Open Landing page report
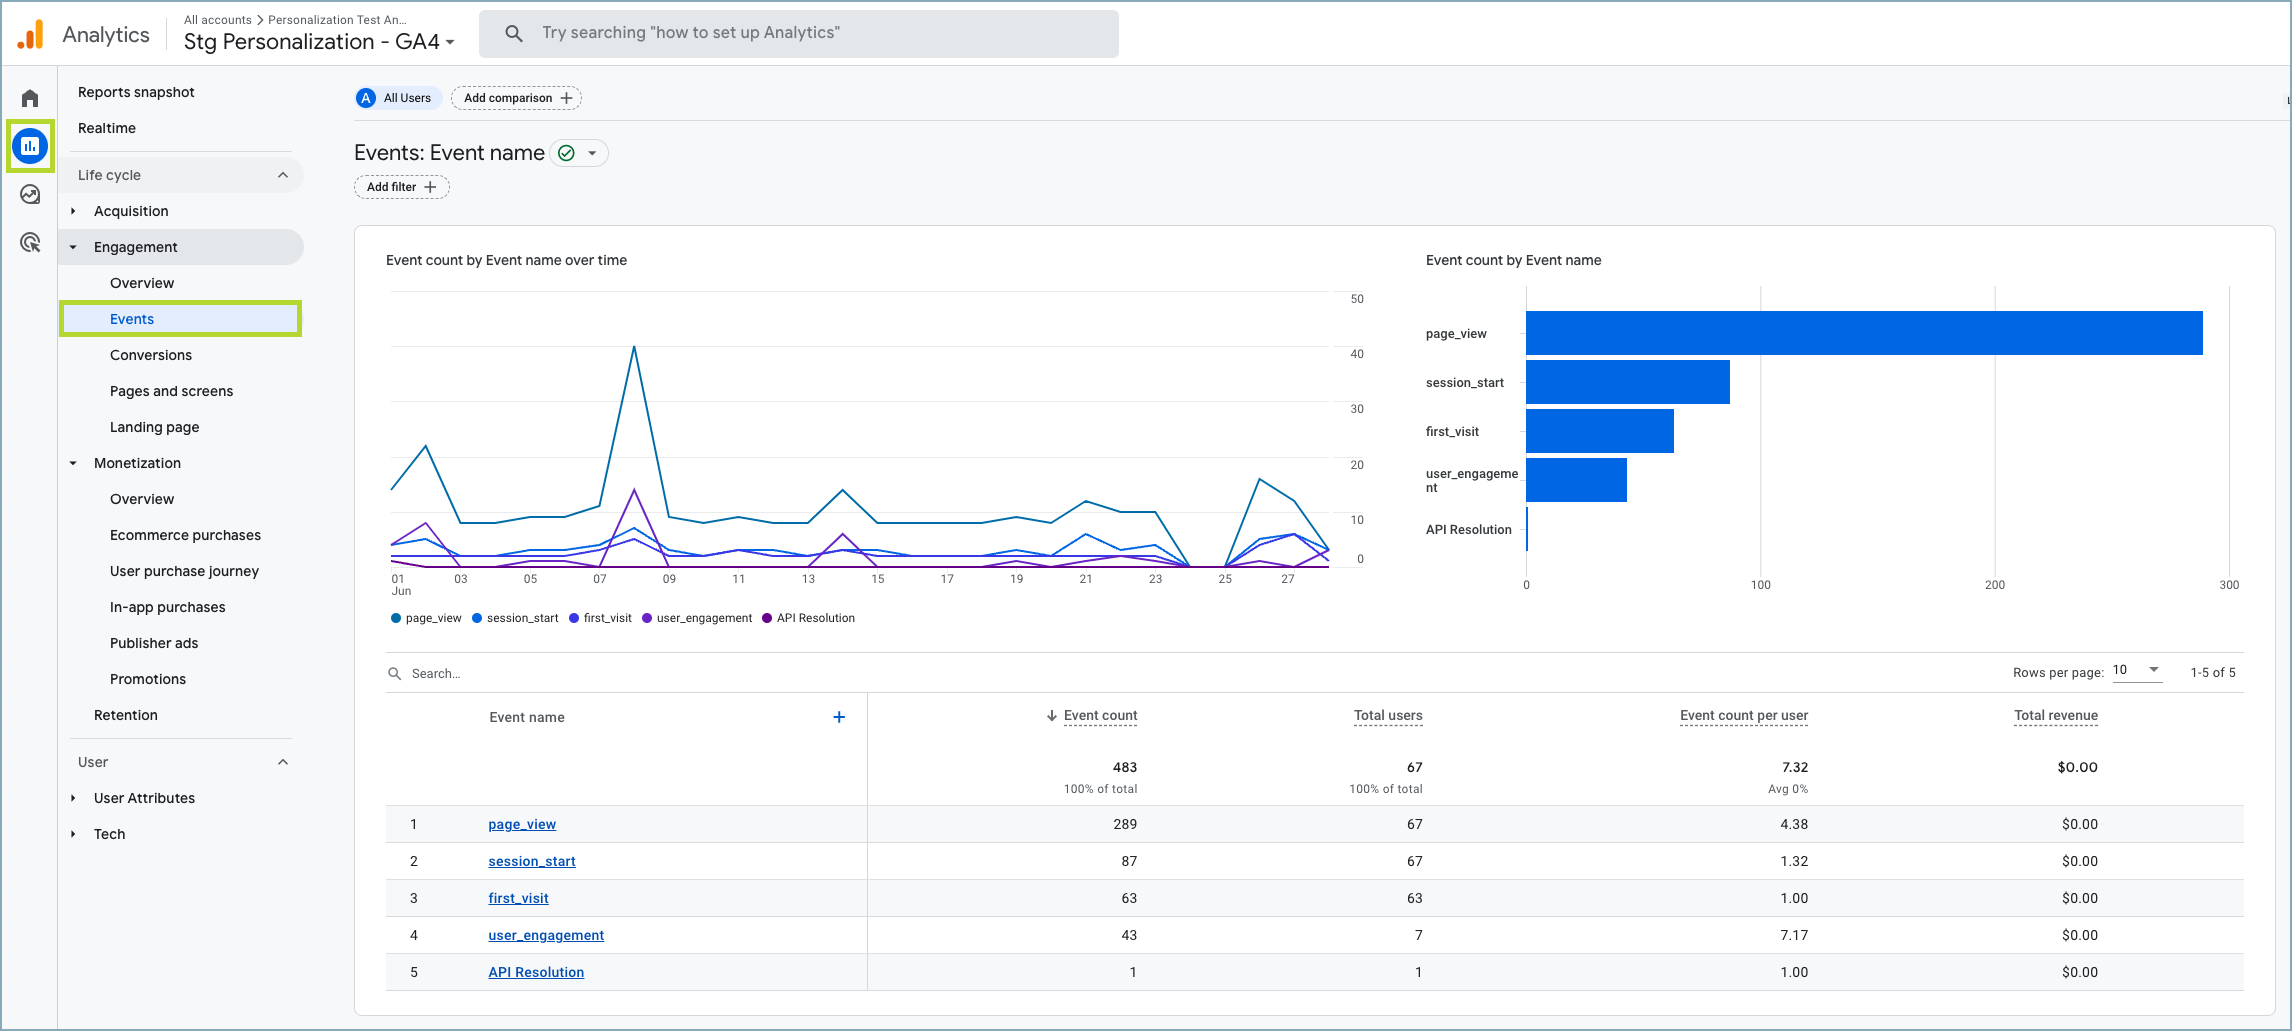This screenshot has width=2292, height=1031. 154,427
